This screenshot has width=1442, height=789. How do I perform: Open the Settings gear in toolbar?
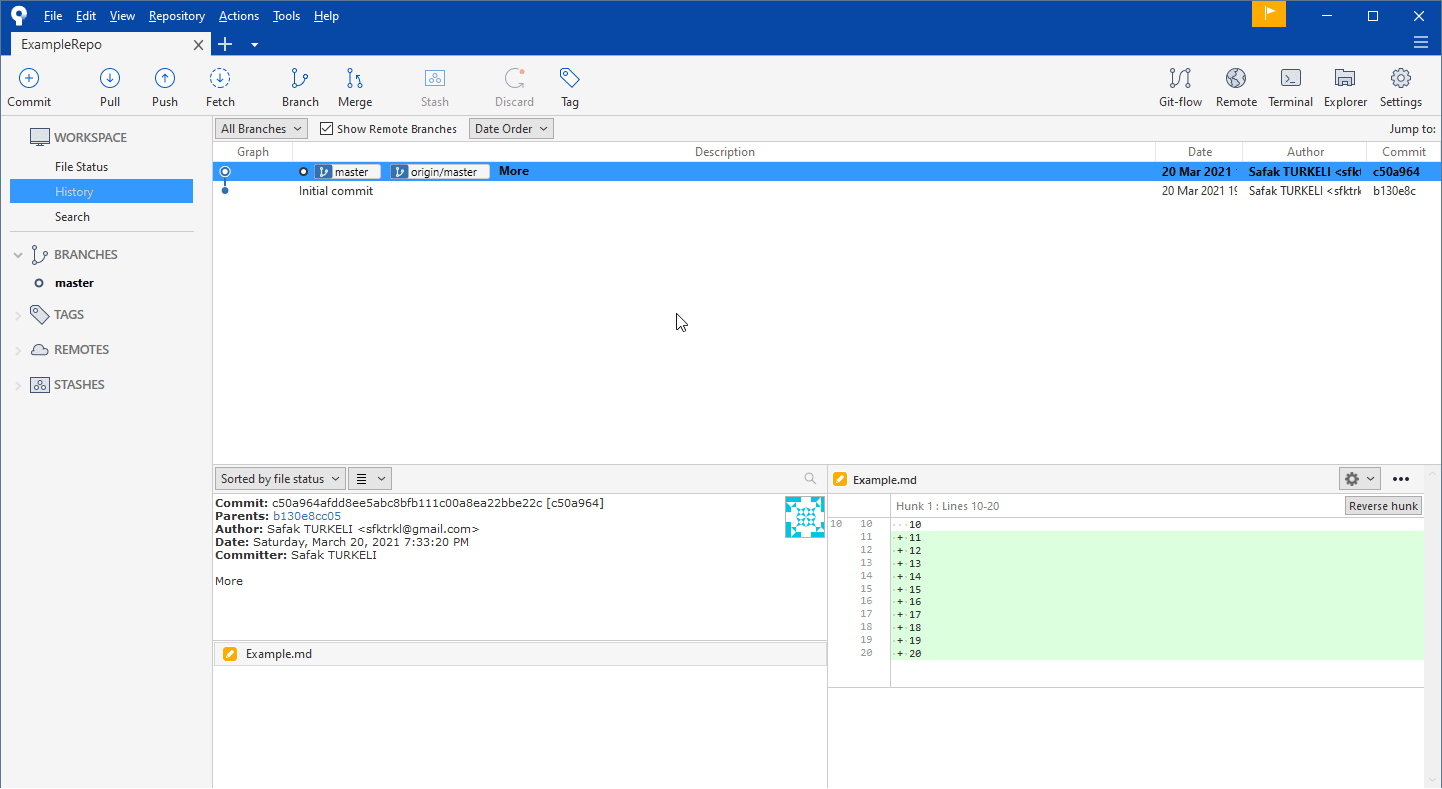(1401, 78)
